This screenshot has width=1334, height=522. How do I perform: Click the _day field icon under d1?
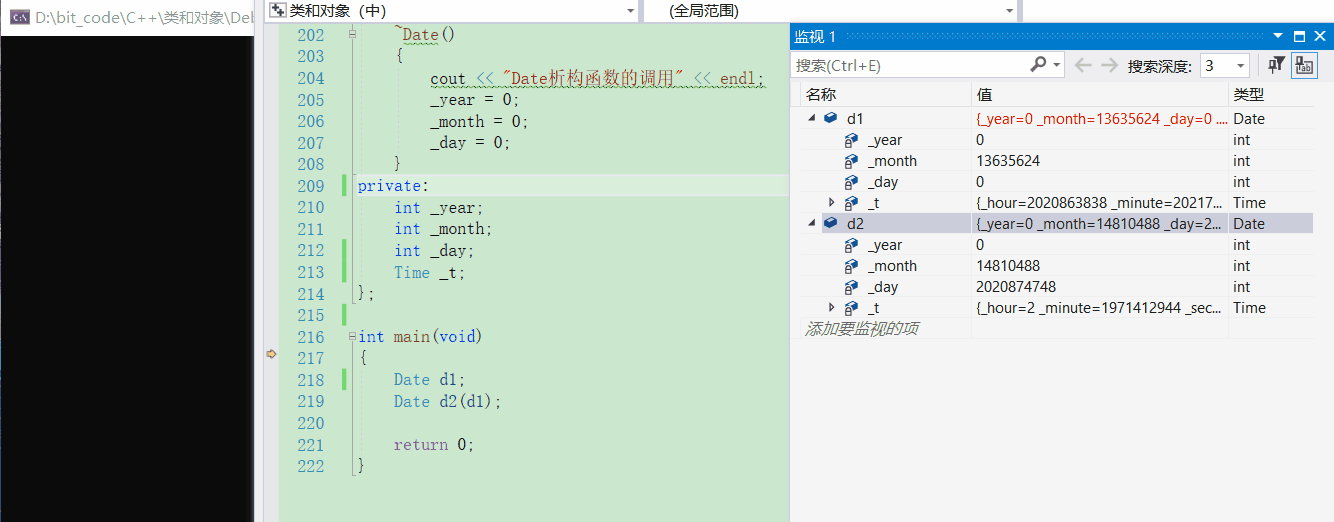point(852,182)
